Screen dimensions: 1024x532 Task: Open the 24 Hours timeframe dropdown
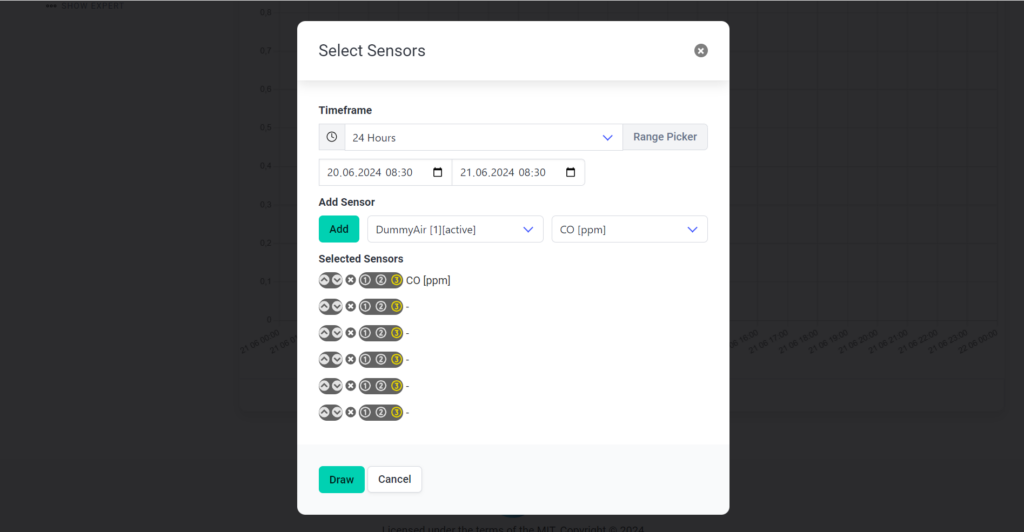[483, 137]
